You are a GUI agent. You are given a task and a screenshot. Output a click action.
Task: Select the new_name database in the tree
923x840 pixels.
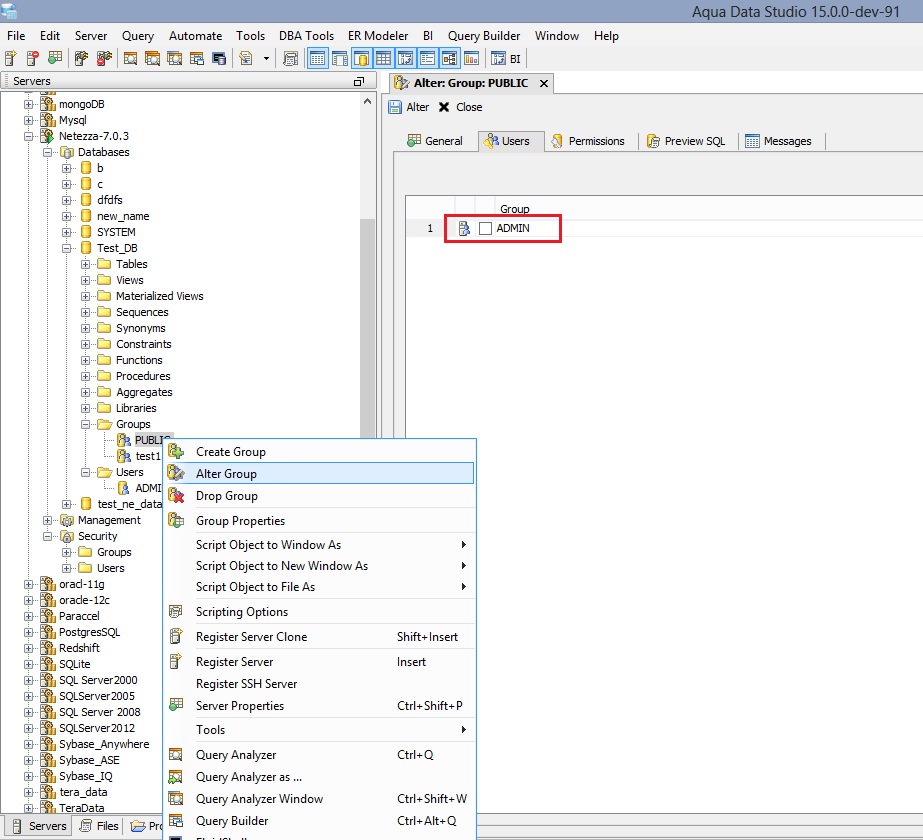pos(123,216)
